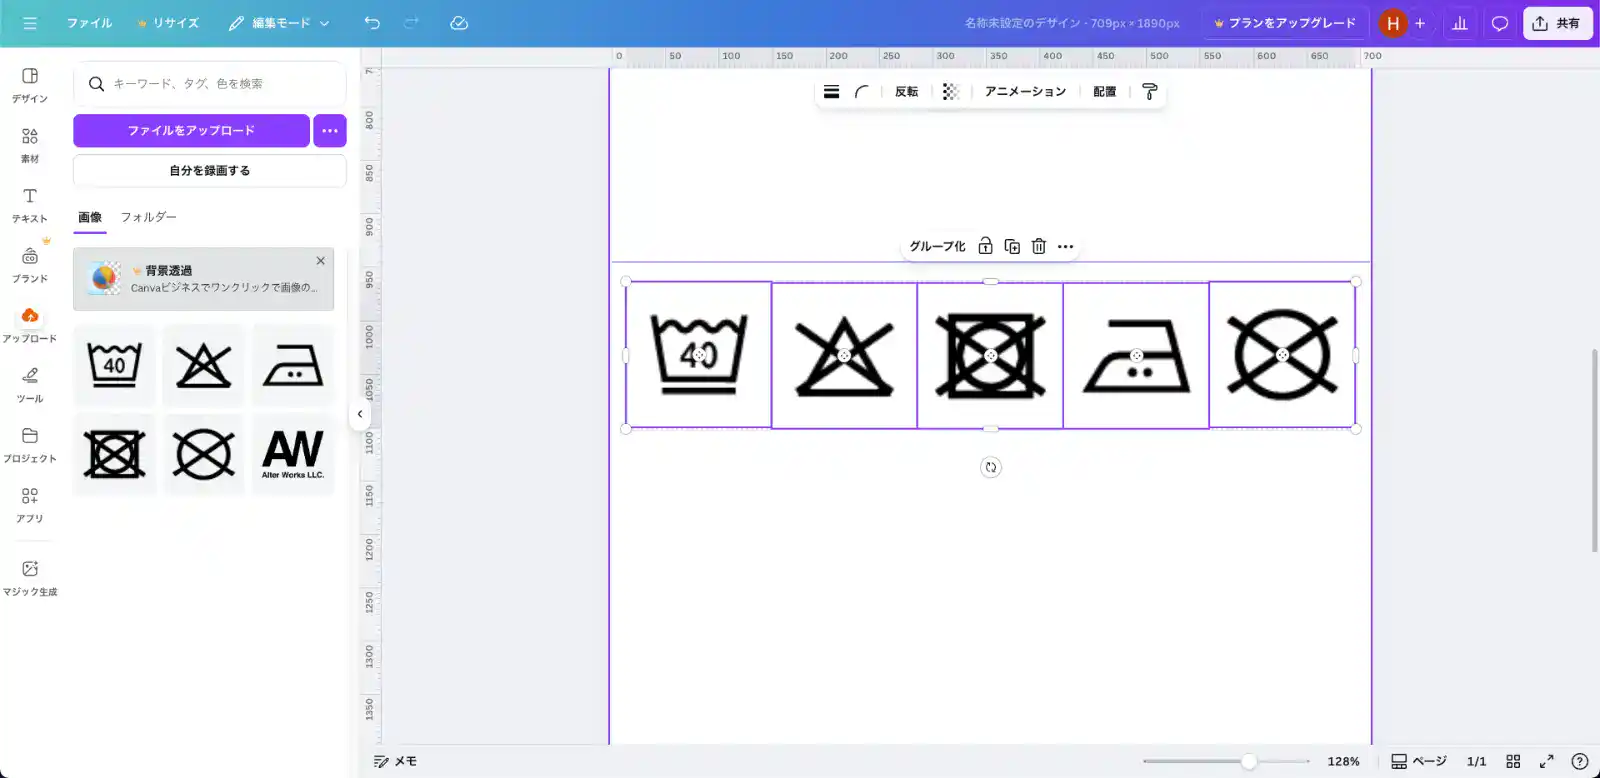This screenshot has height=778, width=1600.
Task: Open more upload options three-dot button
Action: coord(330,131)
